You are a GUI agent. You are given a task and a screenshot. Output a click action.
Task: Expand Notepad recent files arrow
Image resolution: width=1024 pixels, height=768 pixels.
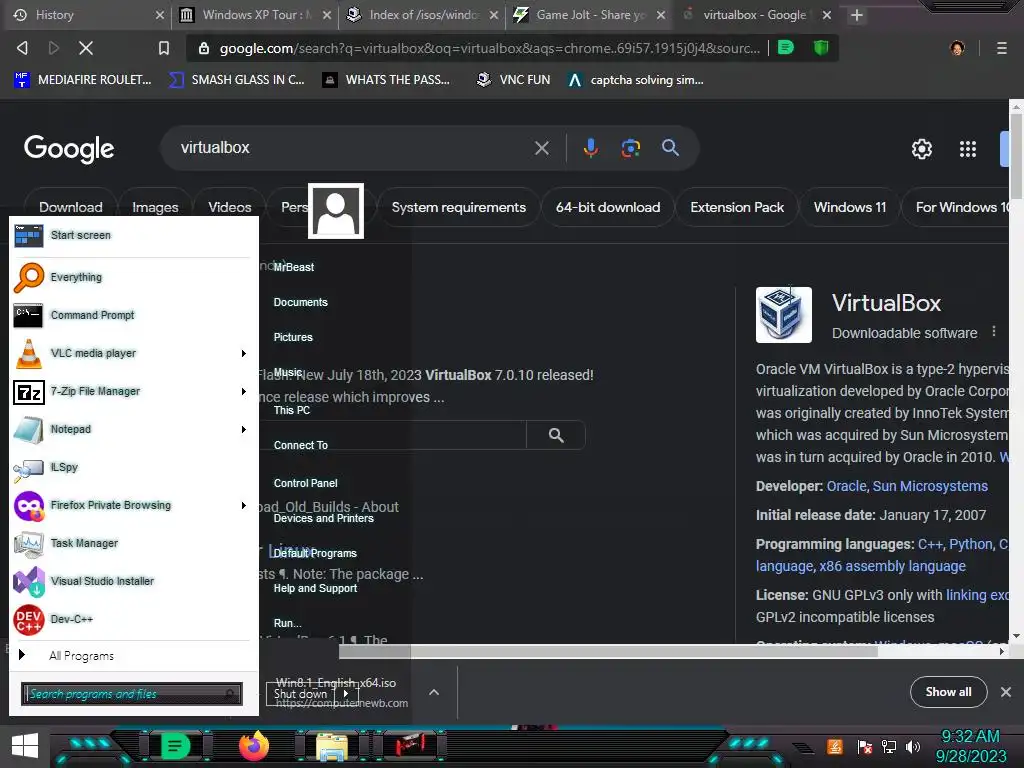(244, 429)
